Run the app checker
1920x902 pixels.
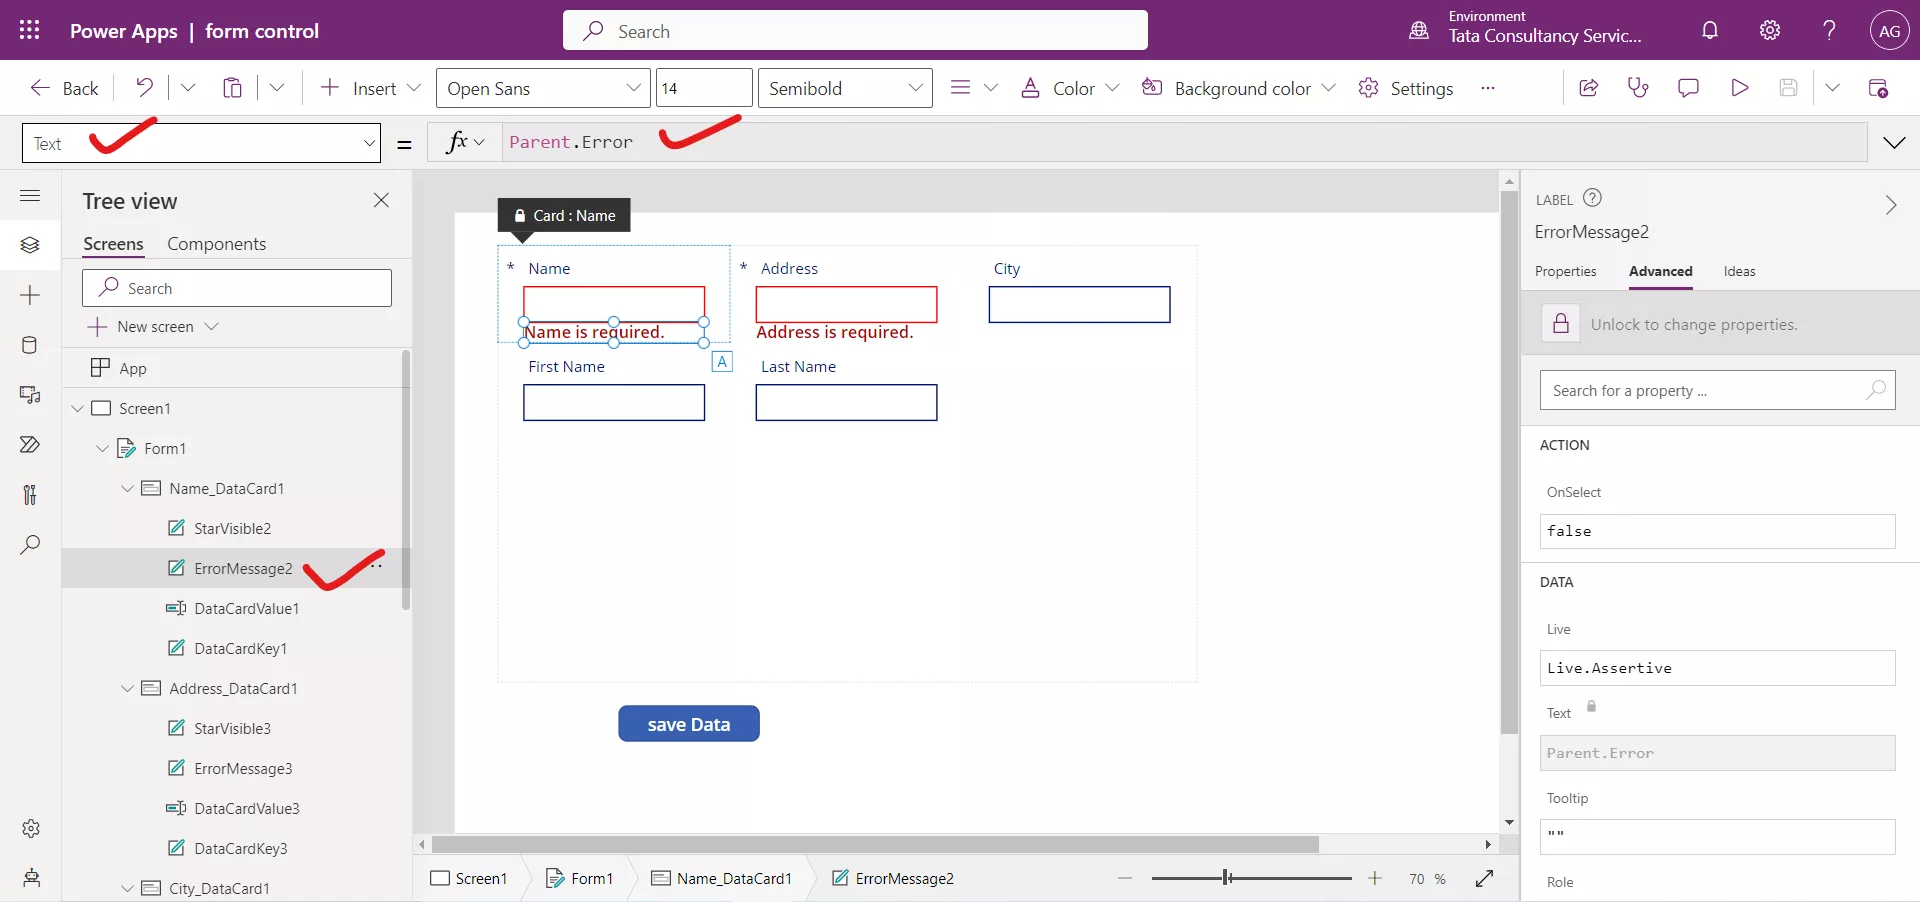[1638, 88]
